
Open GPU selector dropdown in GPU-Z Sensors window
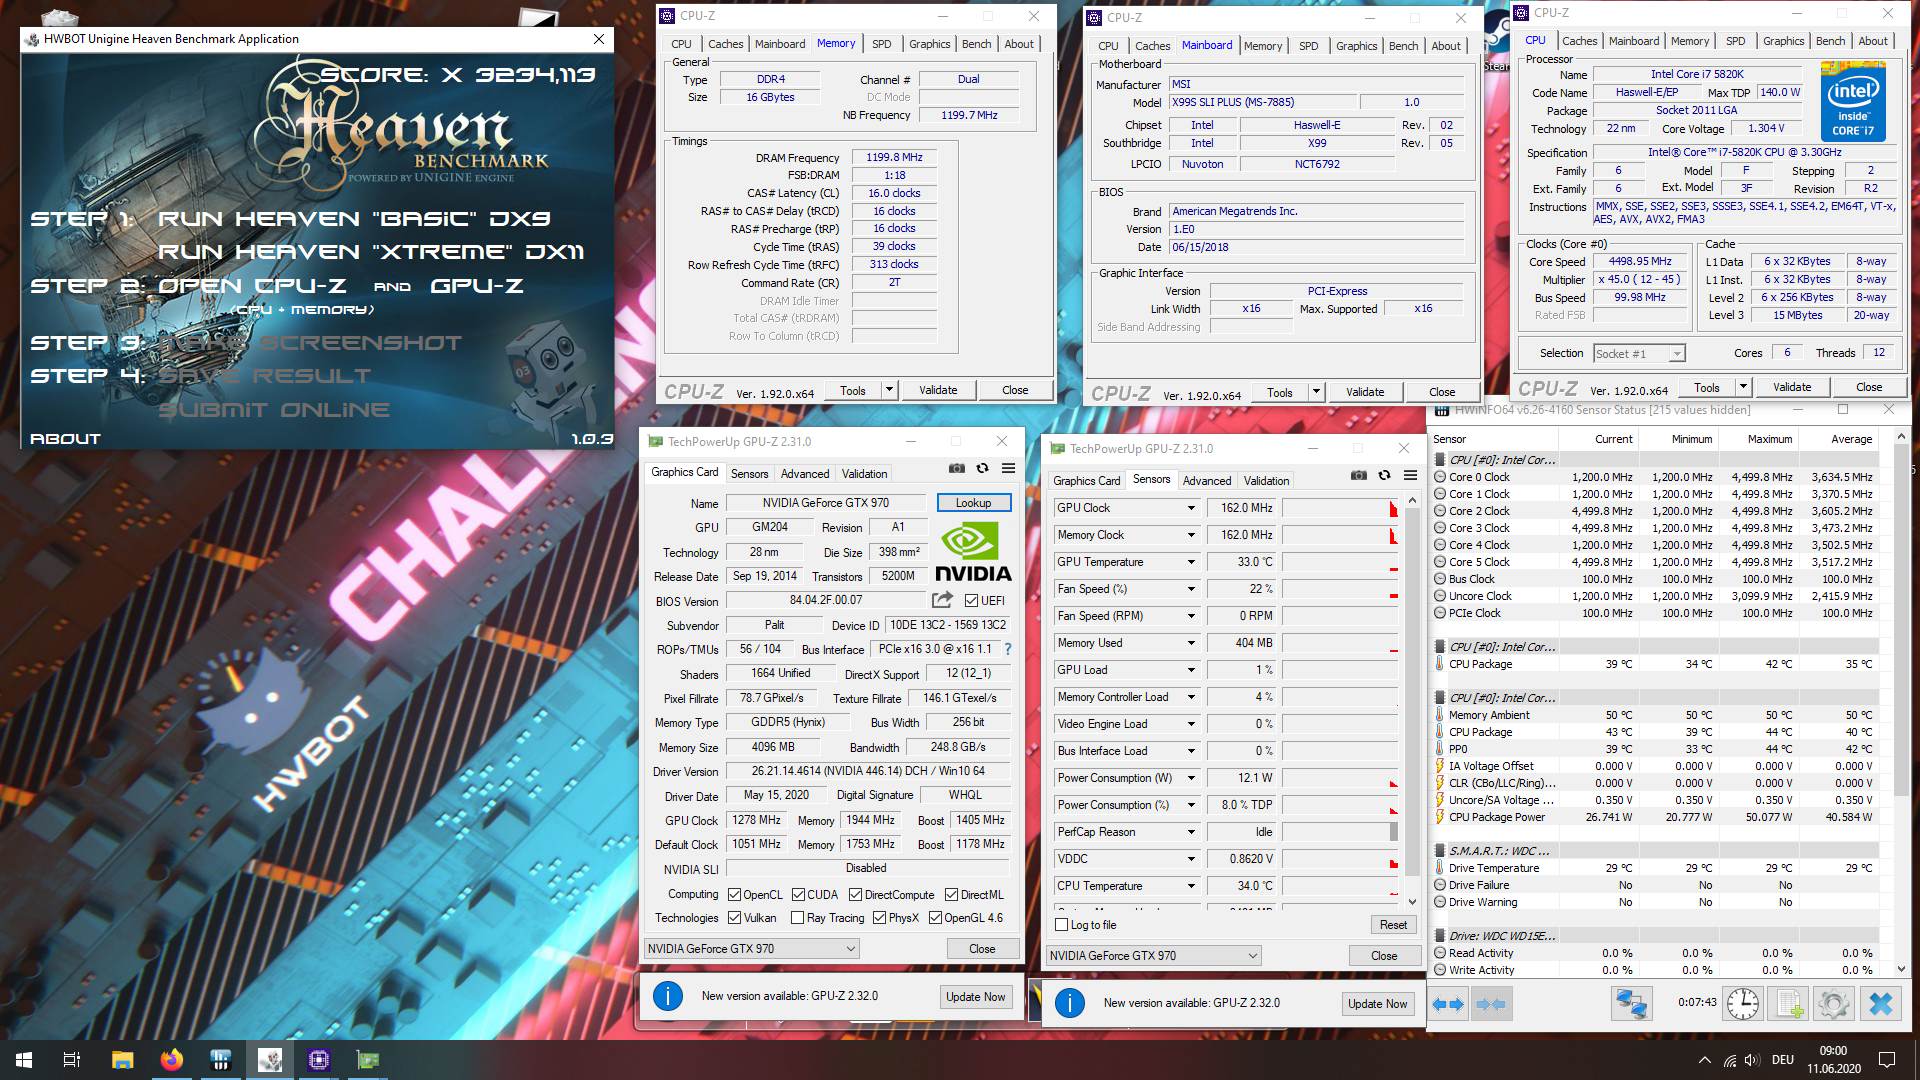(x=1154, y=956)
